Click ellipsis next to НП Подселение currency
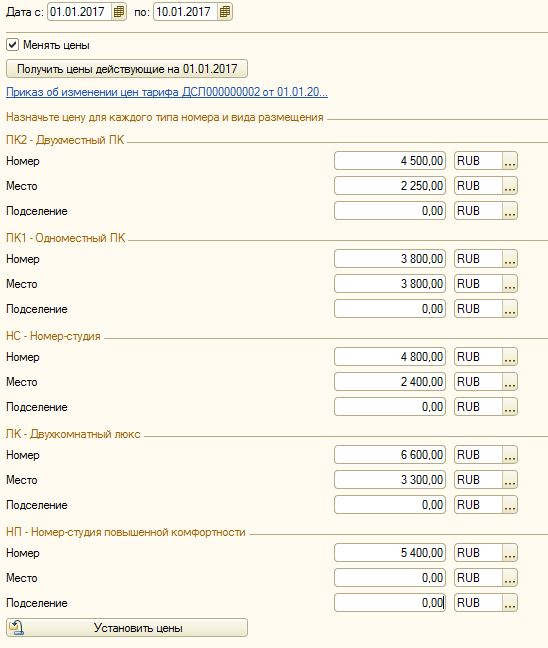 [510, 603]
